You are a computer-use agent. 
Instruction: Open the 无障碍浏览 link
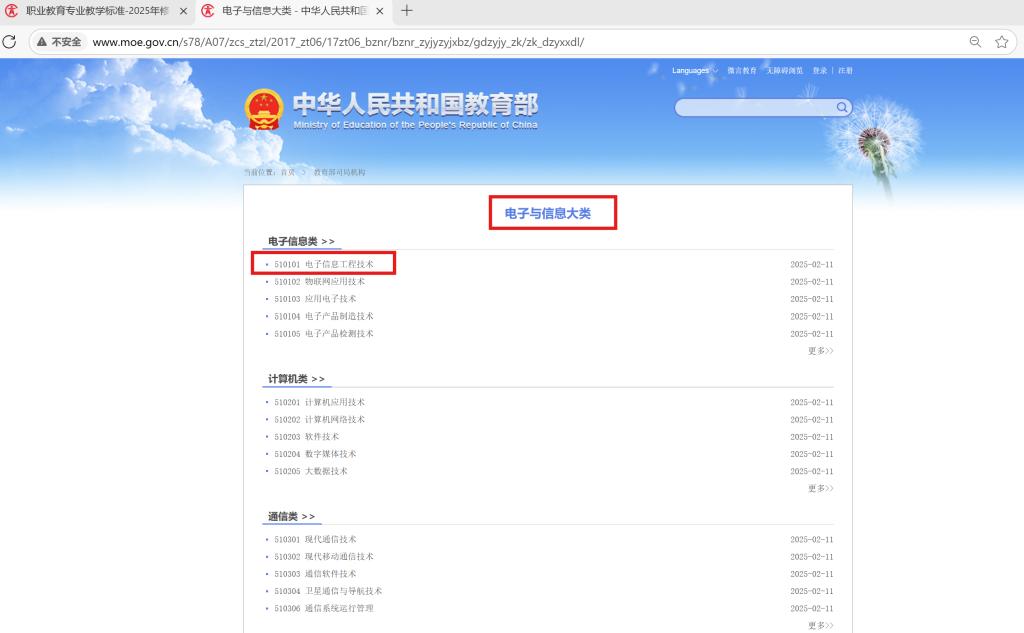[784, 71]
